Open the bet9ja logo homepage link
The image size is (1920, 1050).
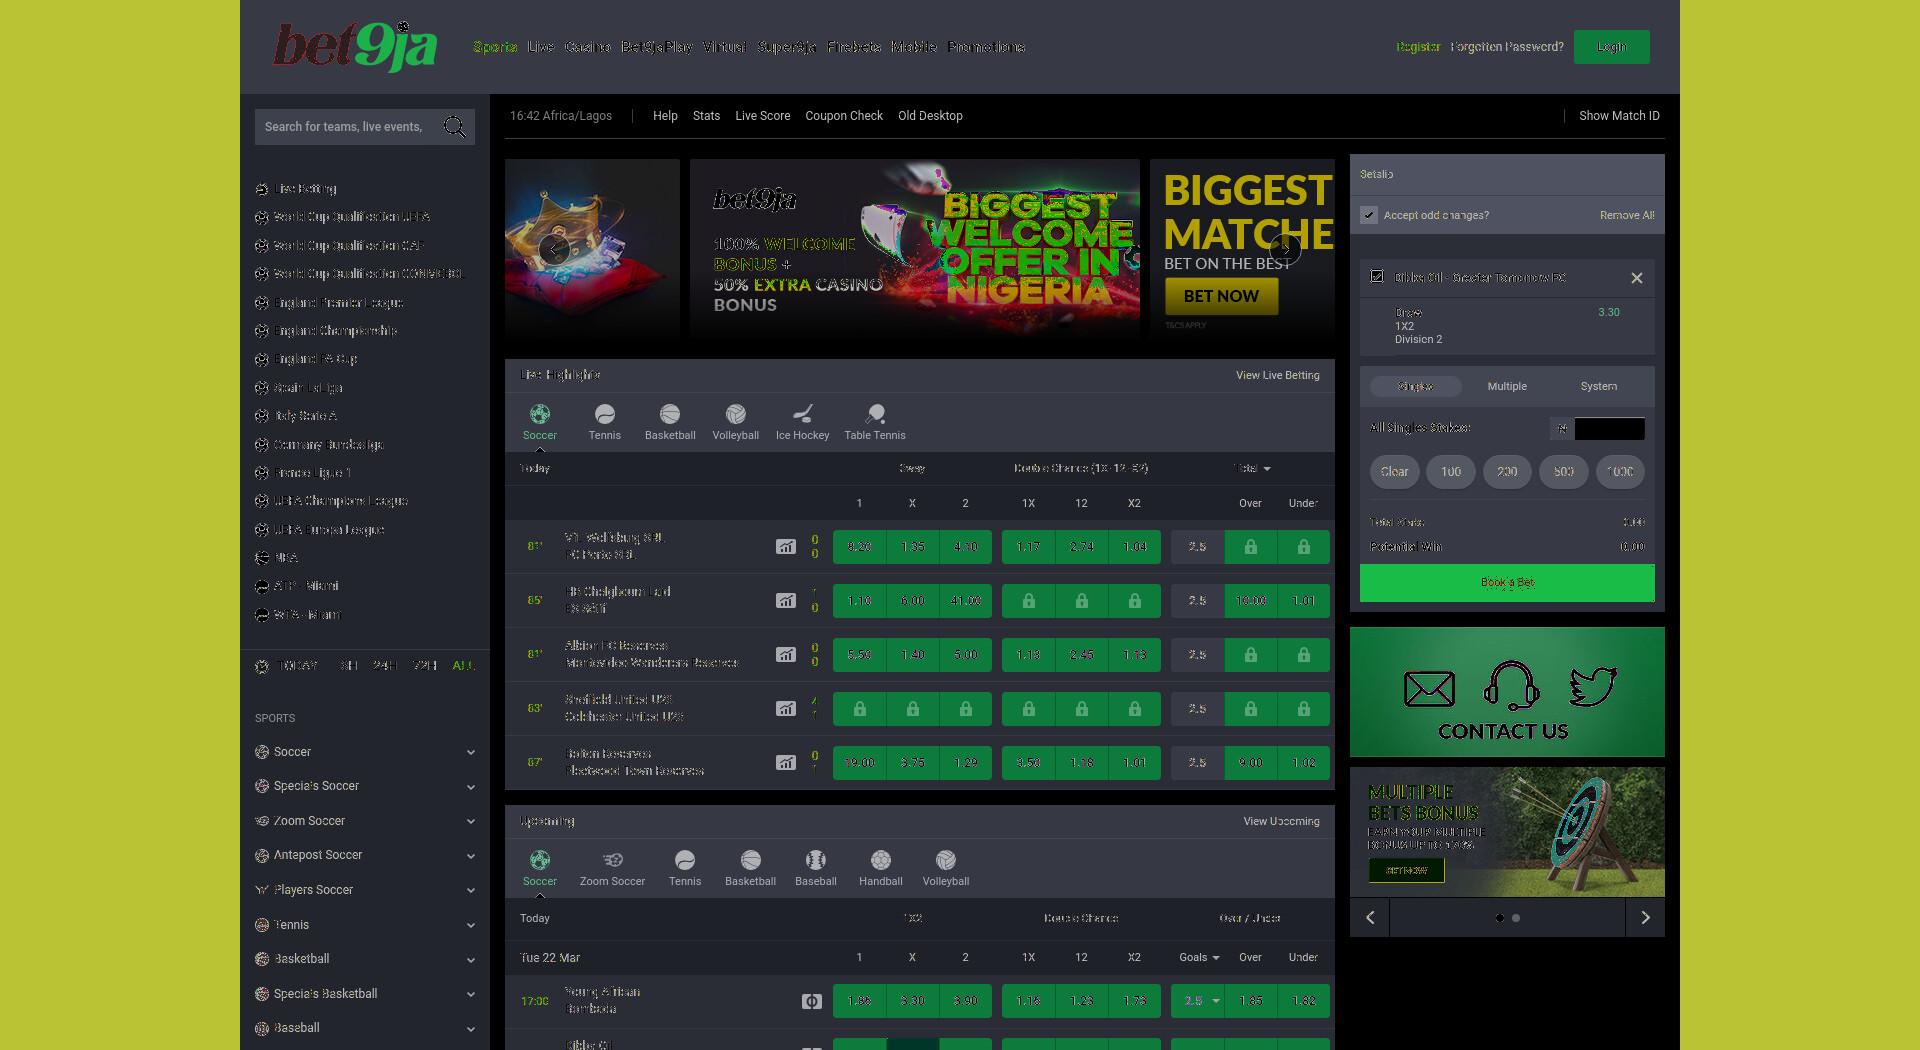355,47
